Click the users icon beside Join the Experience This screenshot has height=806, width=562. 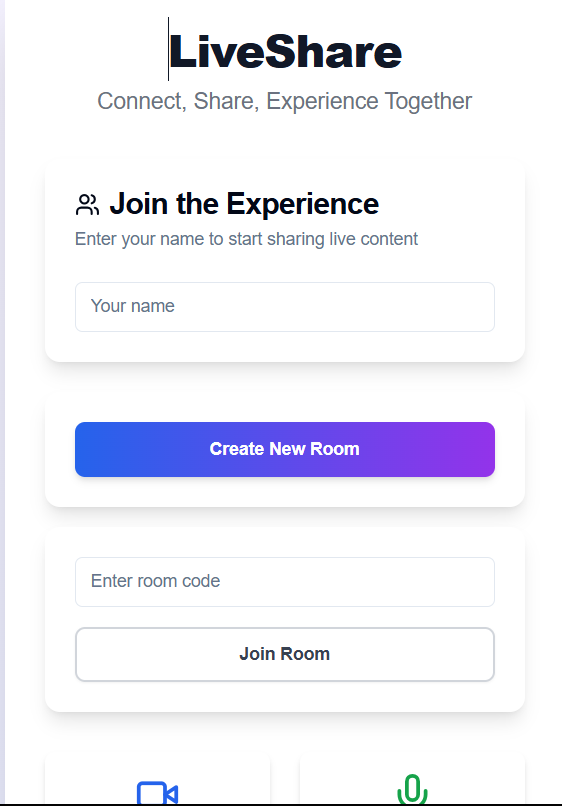(x=87, y=205)
